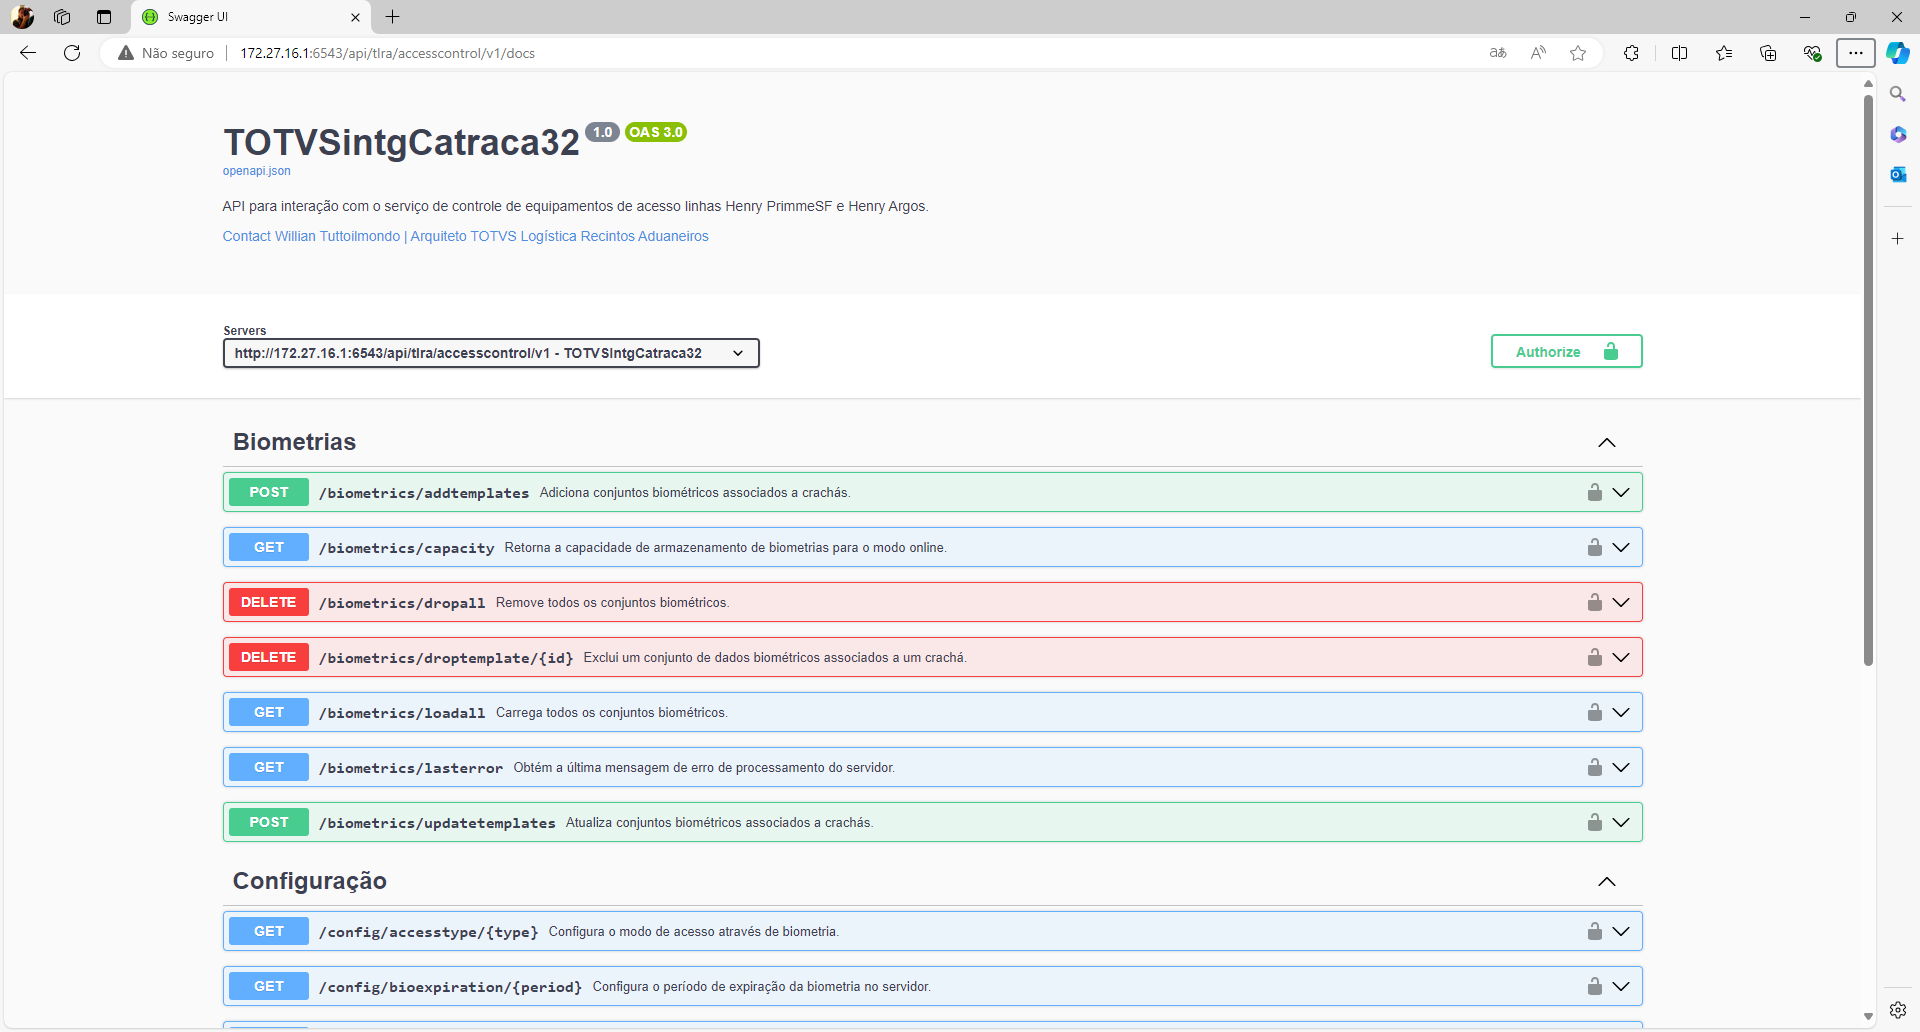This screenshot has height=1032, width=1920.
Task: Click the lock icon on /biometrics/addtemplates
Action: tap(1595, 492)
